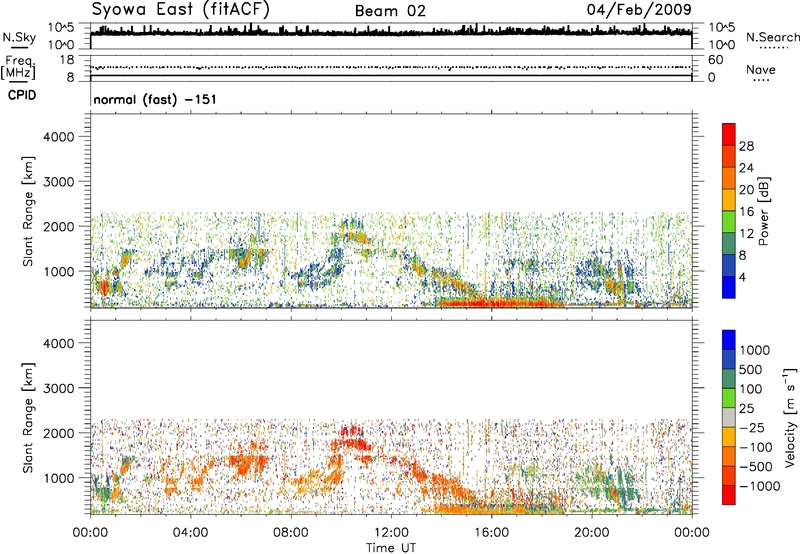The height and width of the screenshot is (554, 800).
Task: Click the 100 value on the Velocity colorbar
Action: point(751,389)
